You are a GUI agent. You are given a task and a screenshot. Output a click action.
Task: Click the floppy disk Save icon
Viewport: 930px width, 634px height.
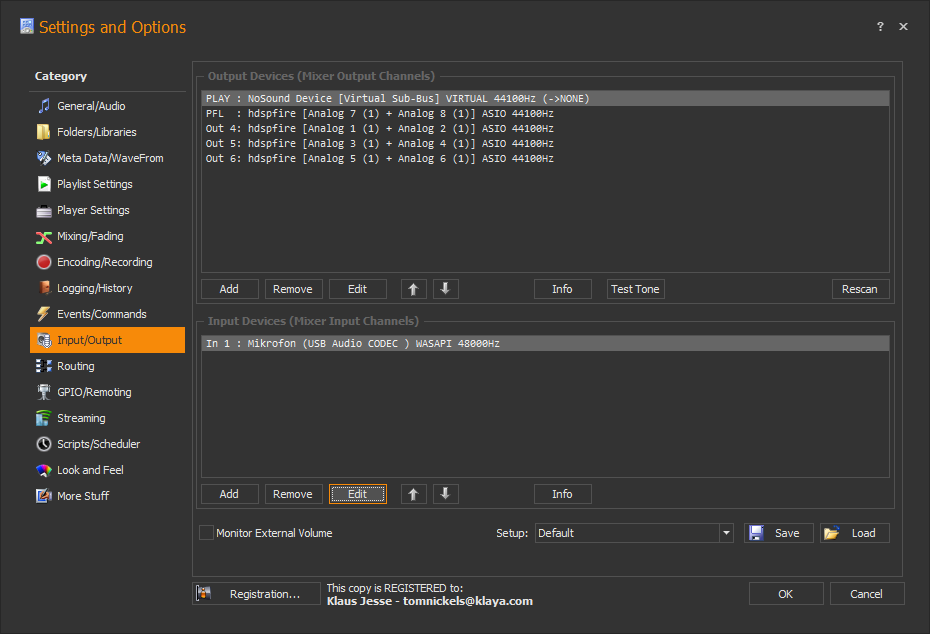pos(756,533)
